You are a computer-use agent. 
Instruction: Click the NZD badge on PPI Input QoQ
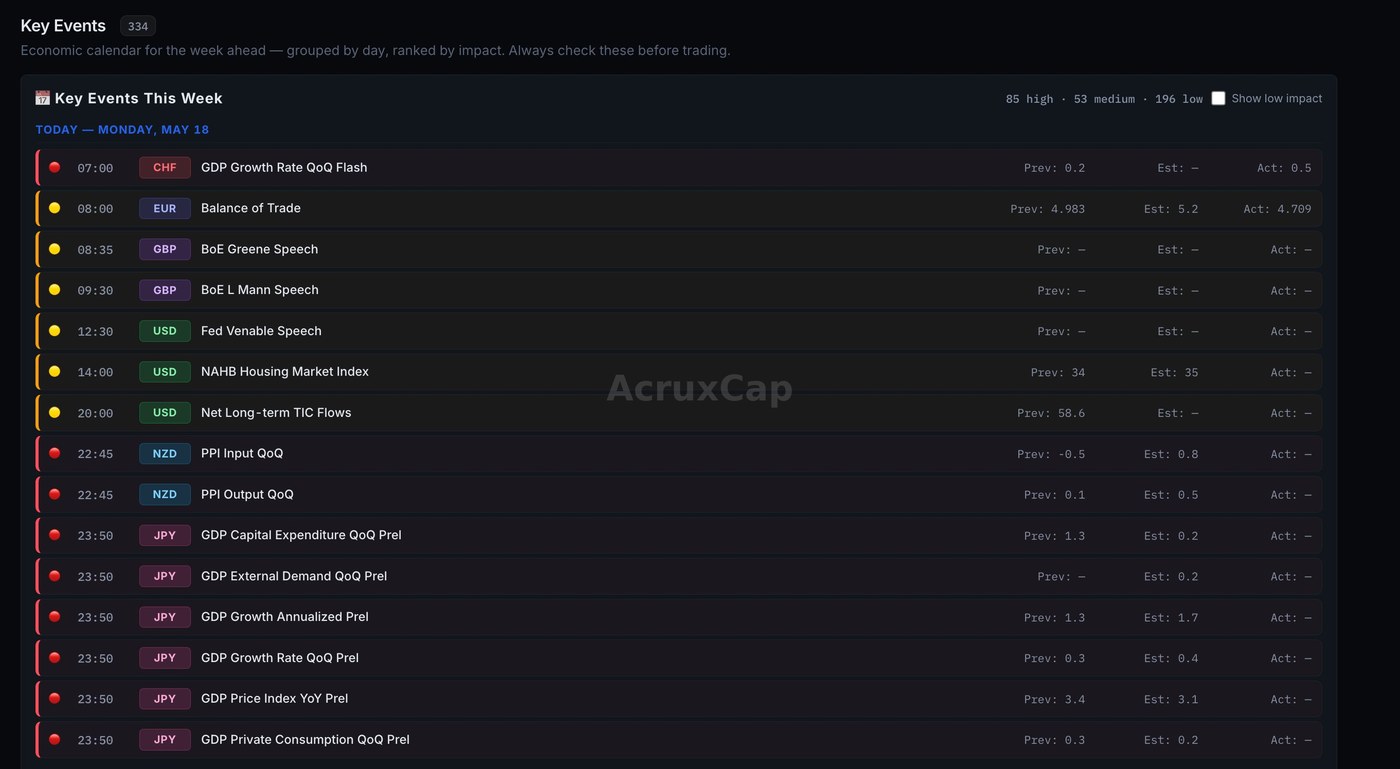[x=165, y=453]
